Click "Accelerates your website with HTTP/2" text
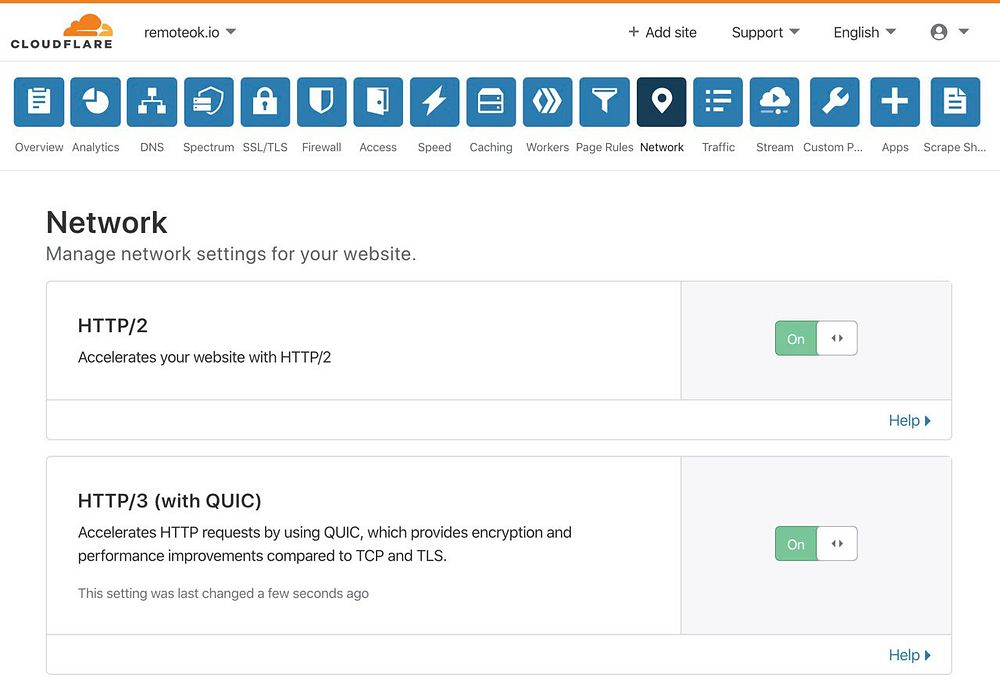Image resolution: width=1000 pixels, height=684 pixels. (x=204, y=358)
